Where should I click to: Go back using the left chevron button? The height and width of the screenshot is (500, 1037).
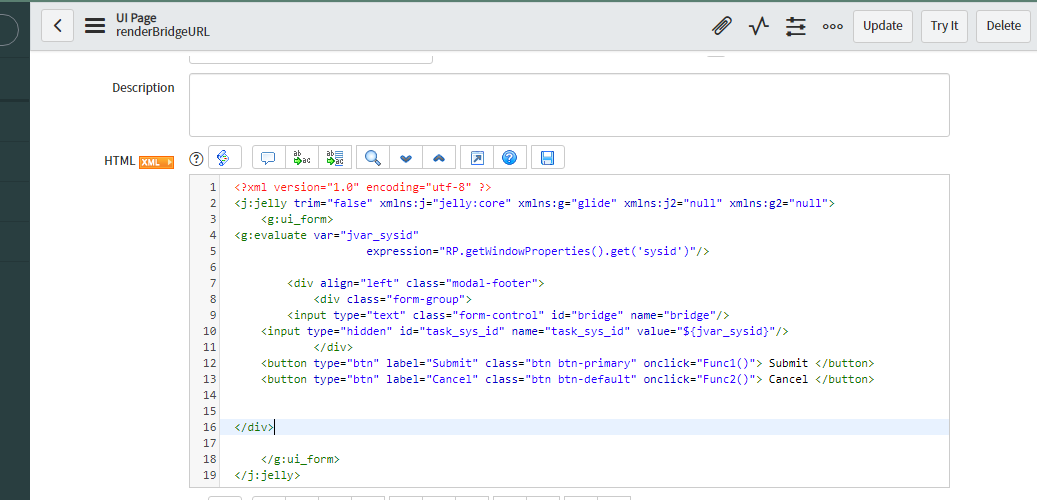pyautogui.click(x=58, y=26)
